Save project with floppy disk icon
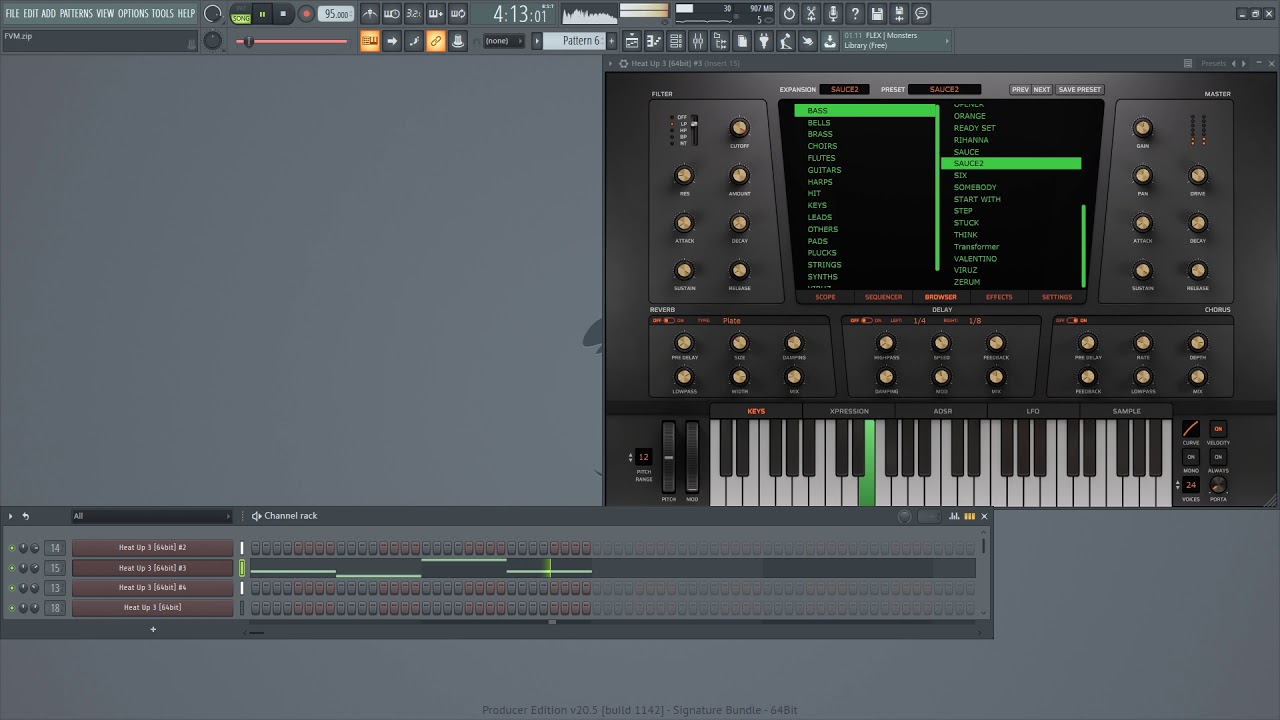This screenshot has height=720, width=1280. click(x=877, y=14)
